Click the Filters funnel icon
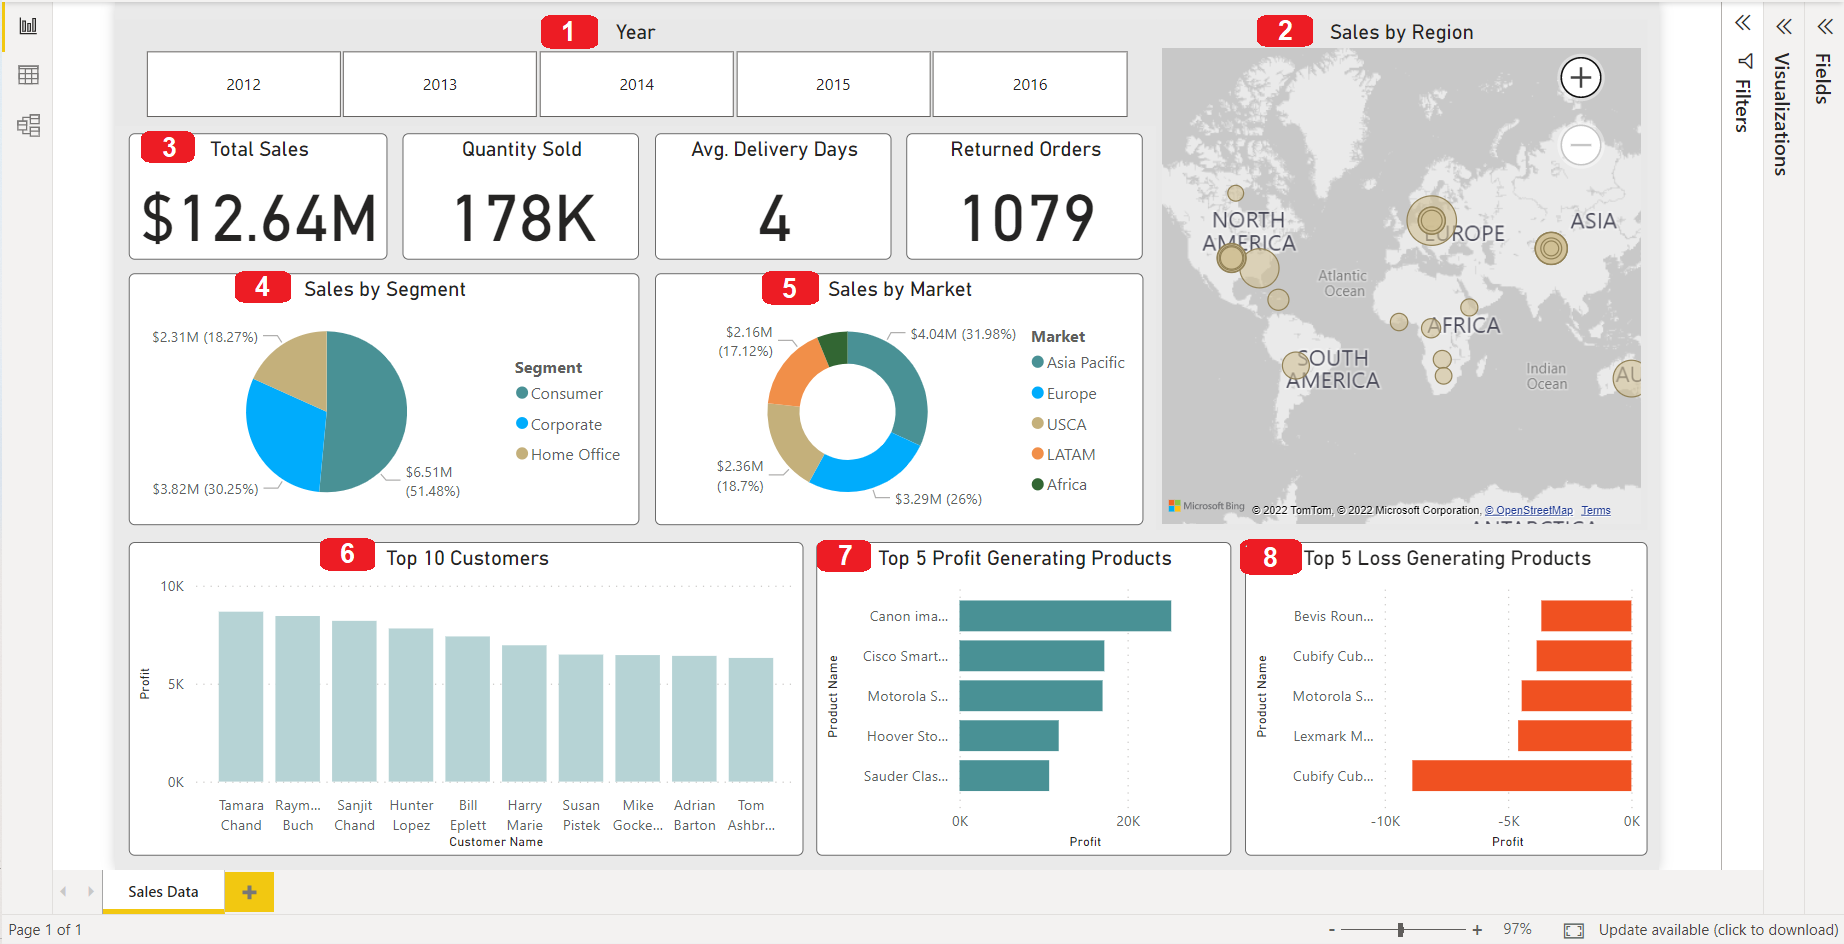Image resolution: width=1844 pixels, height=944 pixels. [x=1745, y=60]
